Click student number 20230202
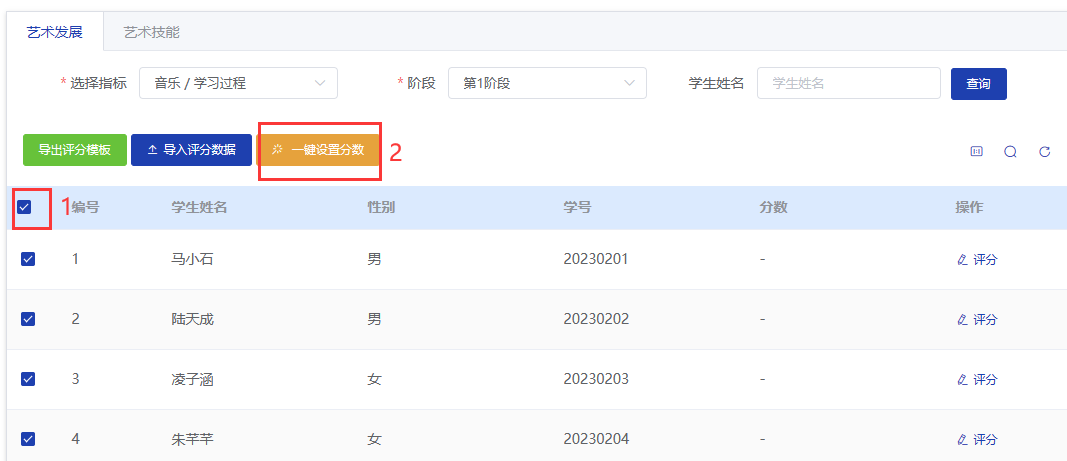This screenshot has height=461, width=1067. [x=596, y=319]
